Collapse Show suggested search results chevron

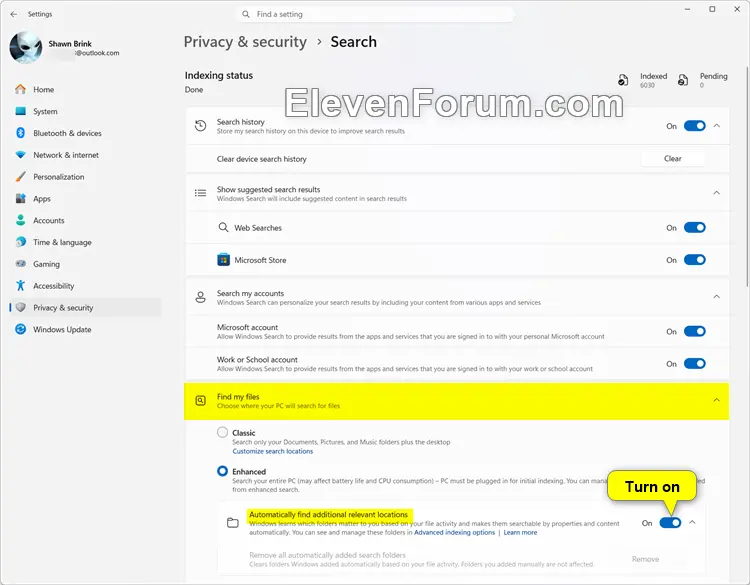(x=717, y=193)
